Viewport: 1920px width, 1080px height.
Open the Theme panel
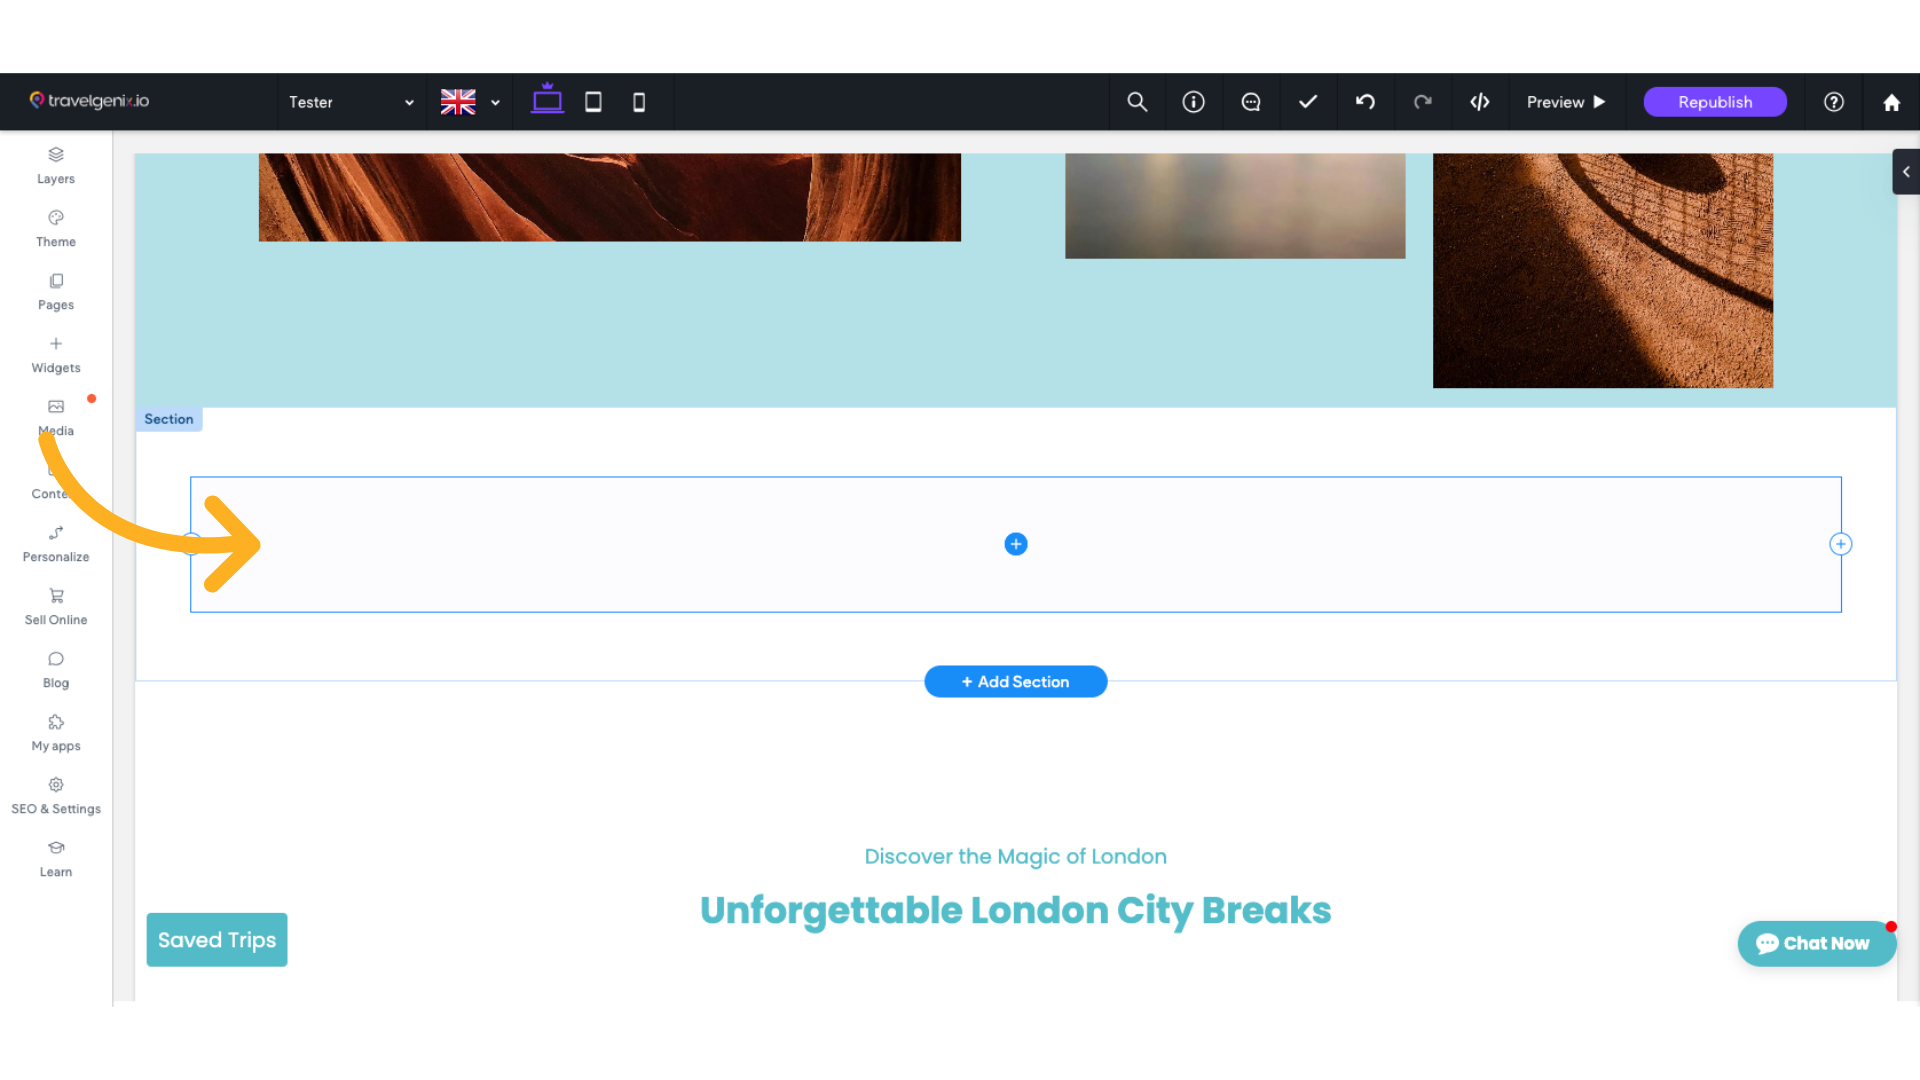point(55,228)
